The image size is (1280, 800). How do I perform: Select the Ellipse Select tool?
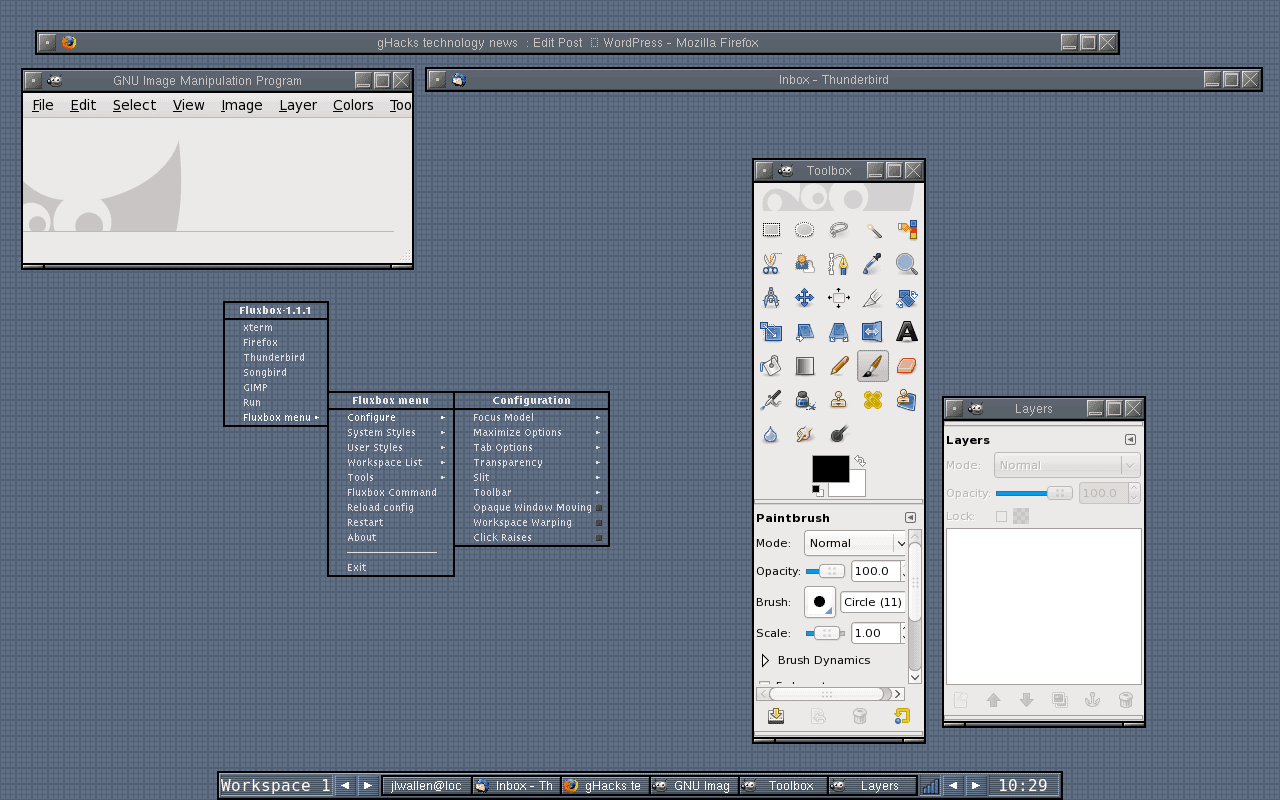point(804,230)
